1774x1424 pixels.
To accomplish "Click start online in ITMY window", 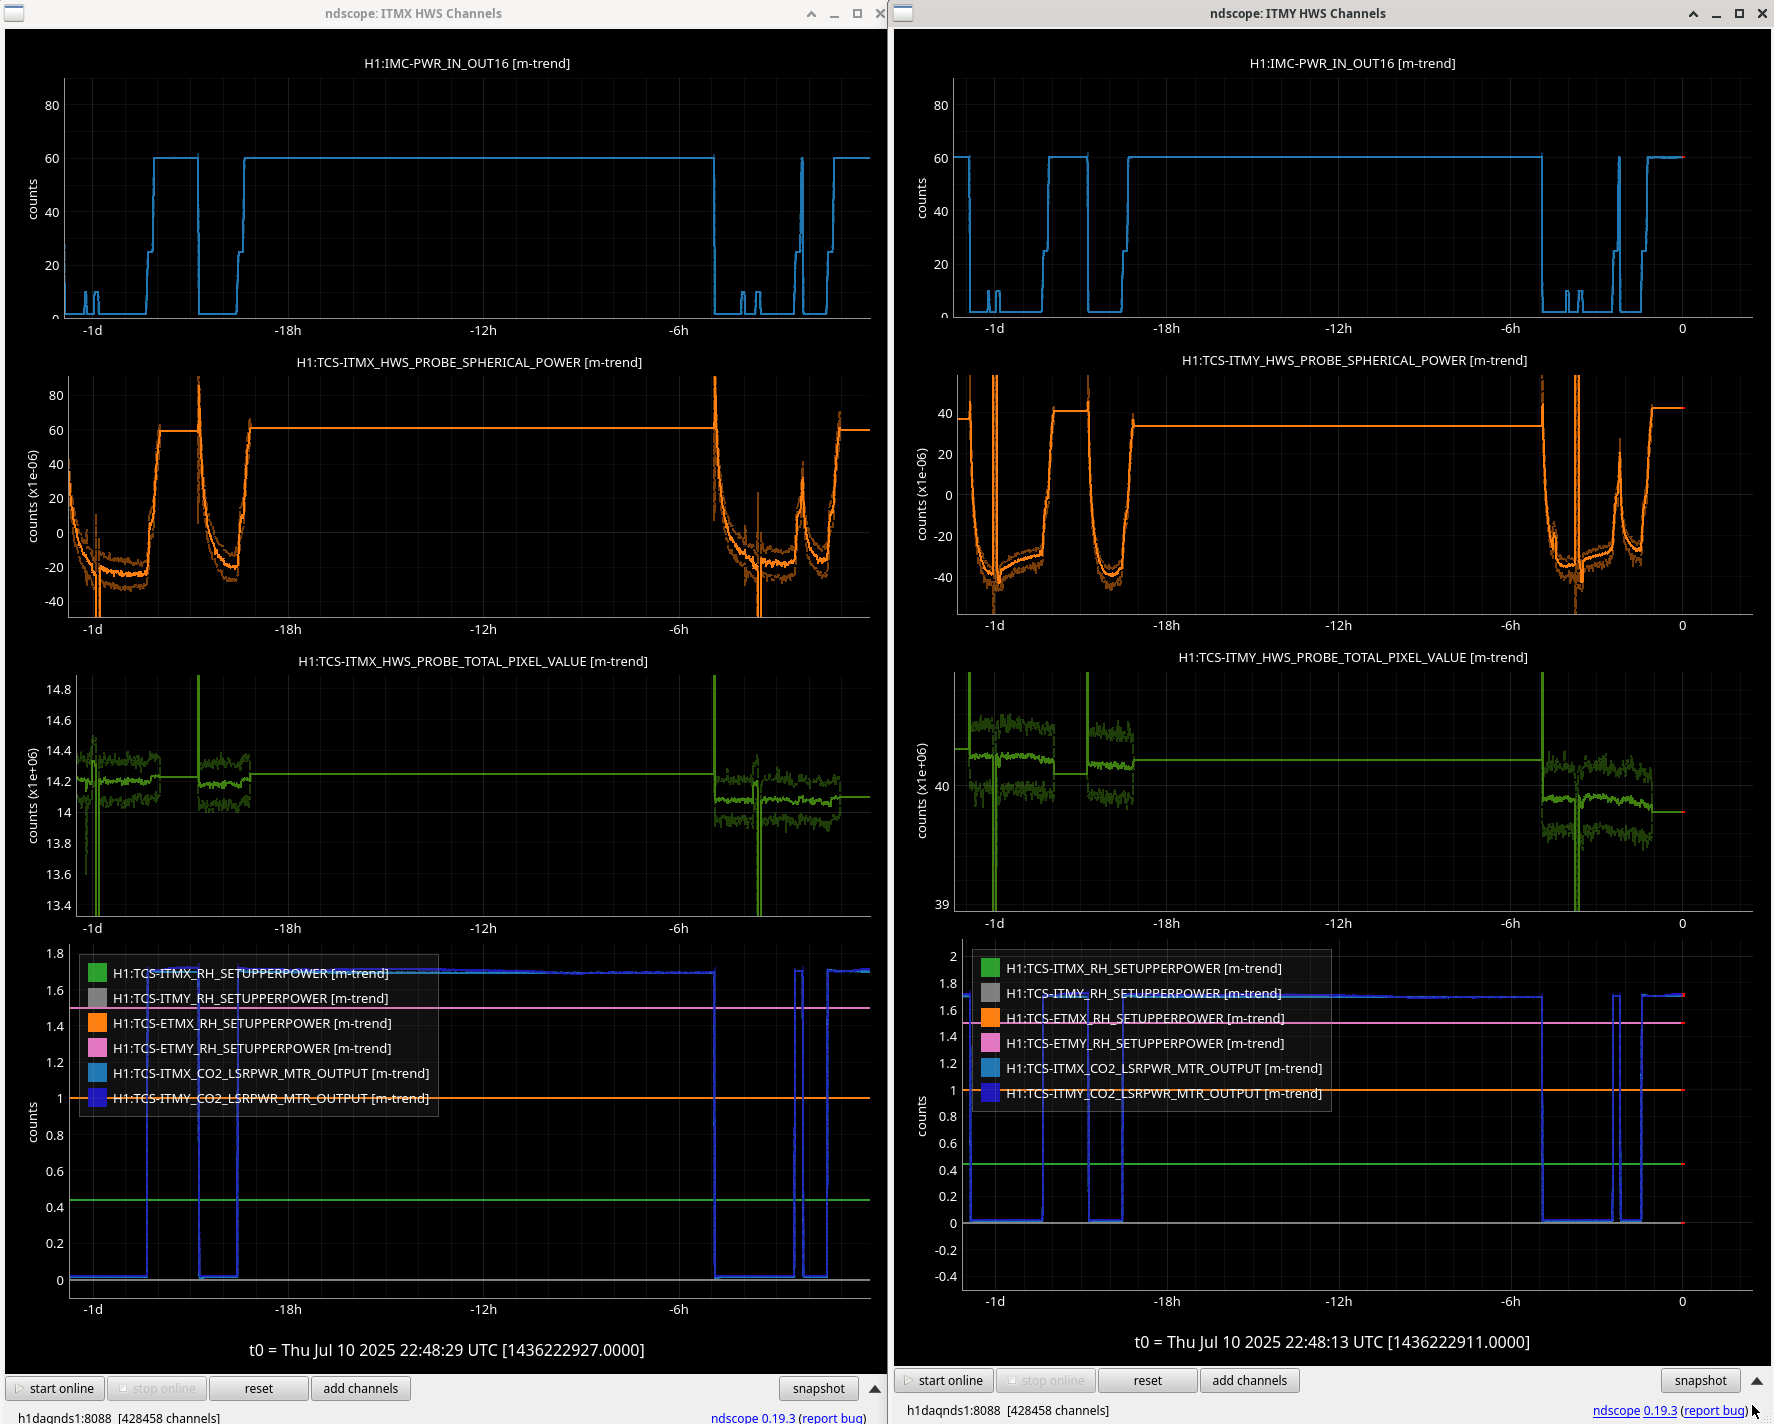I will coord(944,1380).
